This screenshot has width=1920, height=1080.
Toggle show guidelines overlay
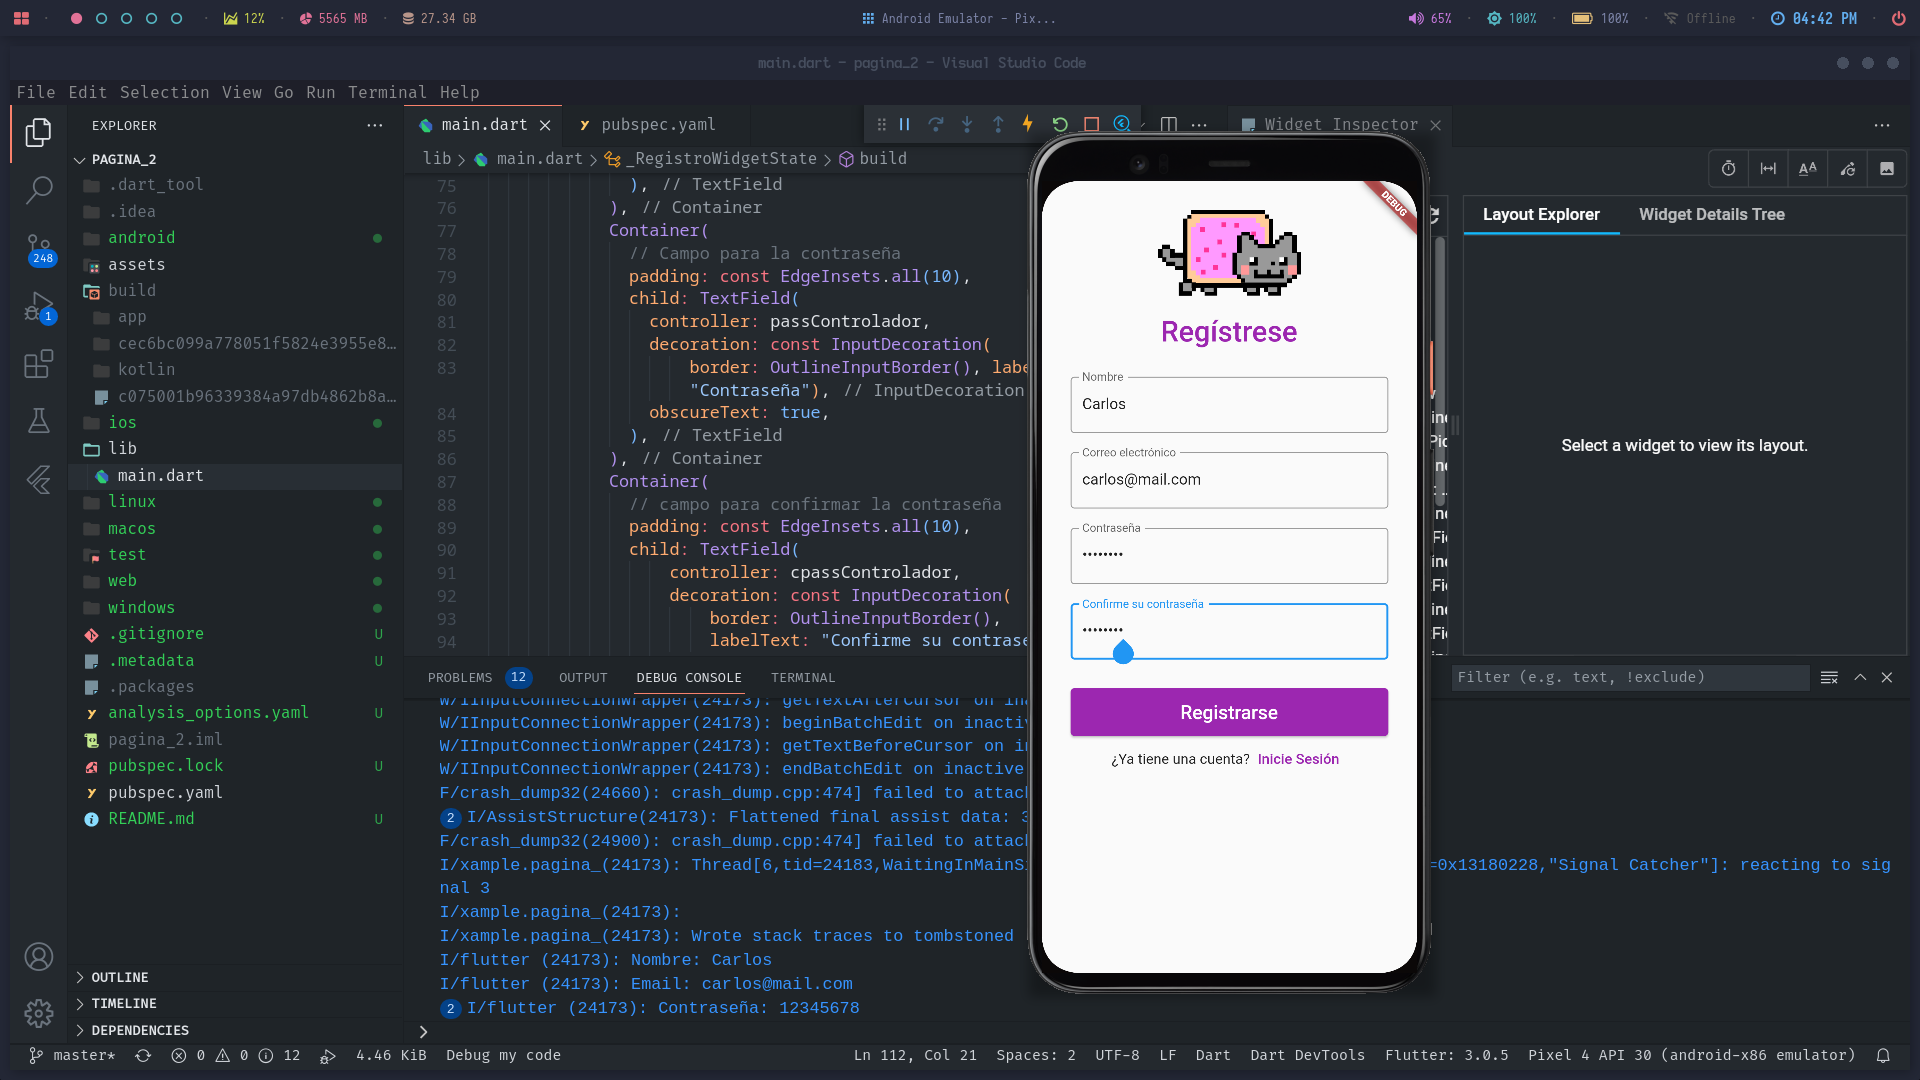tap(1768, 168)
